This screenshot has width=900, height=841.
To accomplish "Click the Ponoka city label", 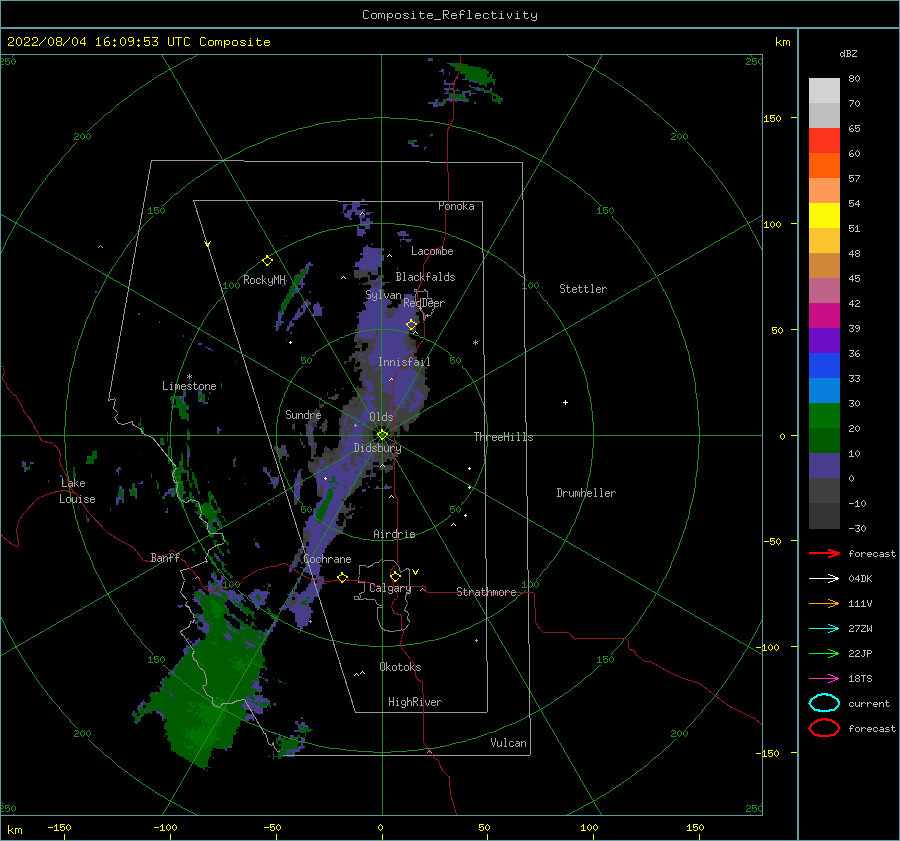I will point(456,206).
